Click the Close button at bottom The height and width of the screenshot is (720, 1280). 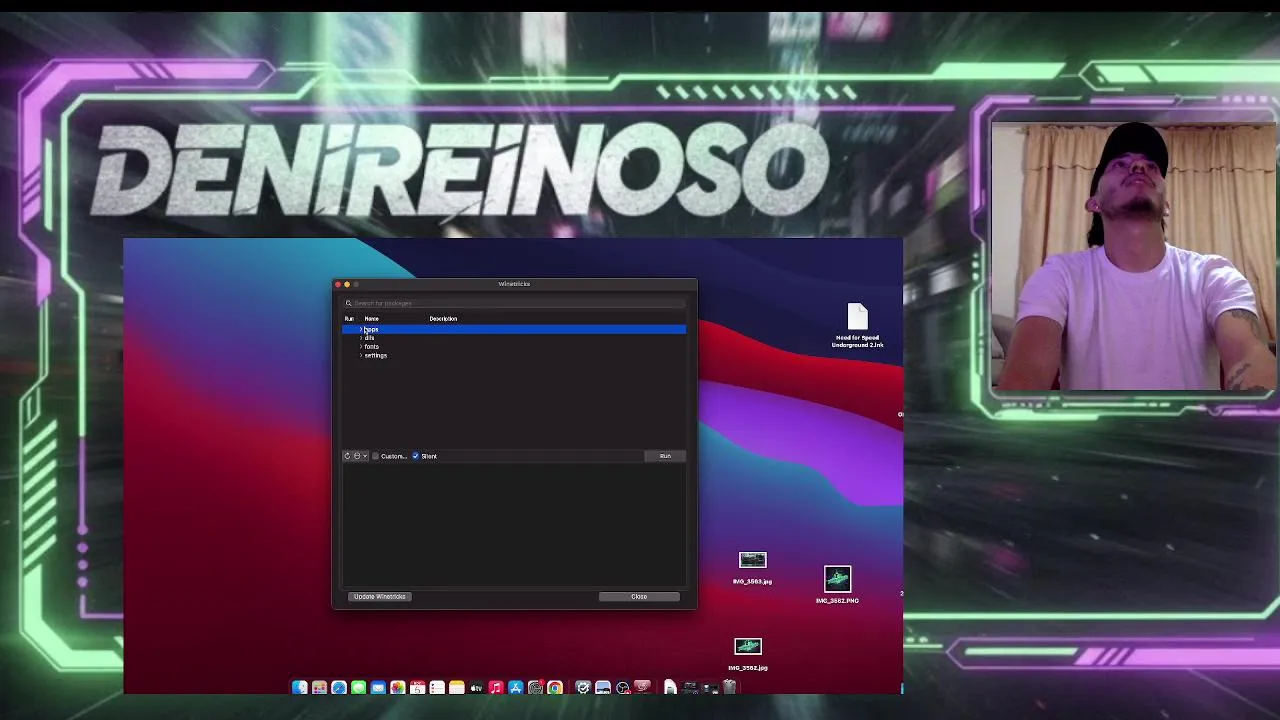pyautogui.click(x=639, y=597)
